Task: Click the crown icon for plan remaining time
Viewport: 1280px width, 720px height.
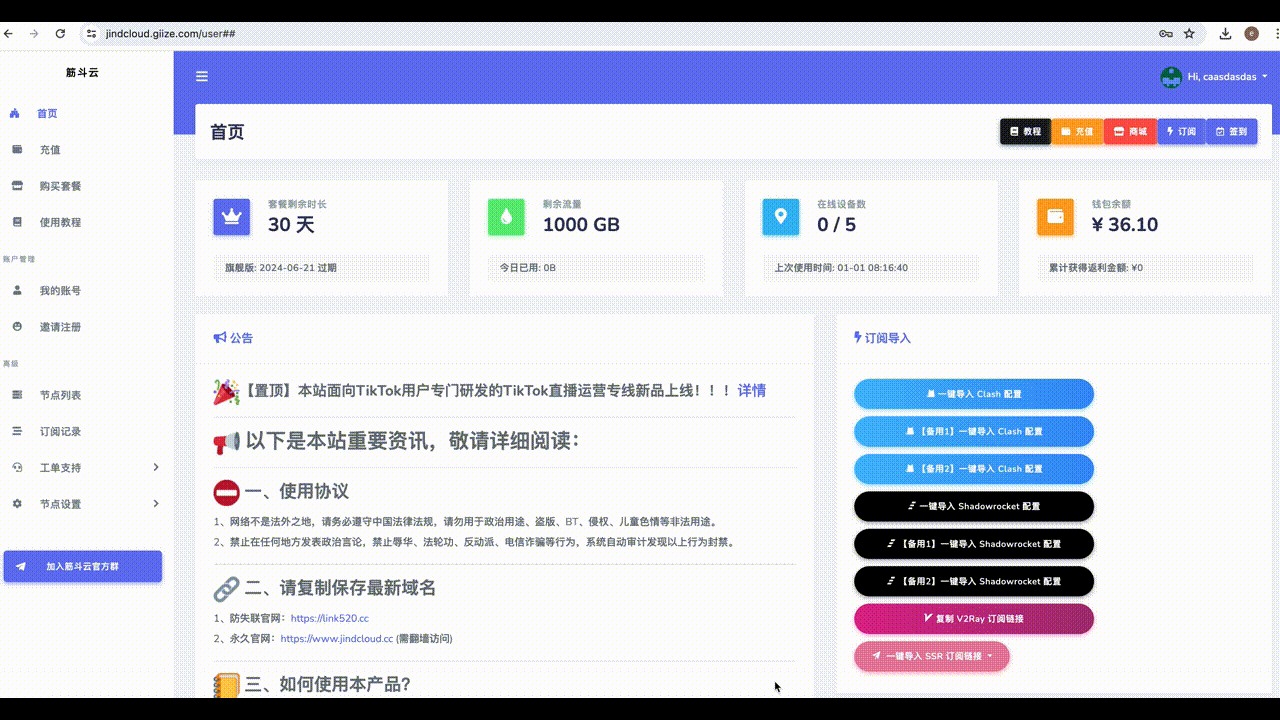Action: (x=232, y=217)
